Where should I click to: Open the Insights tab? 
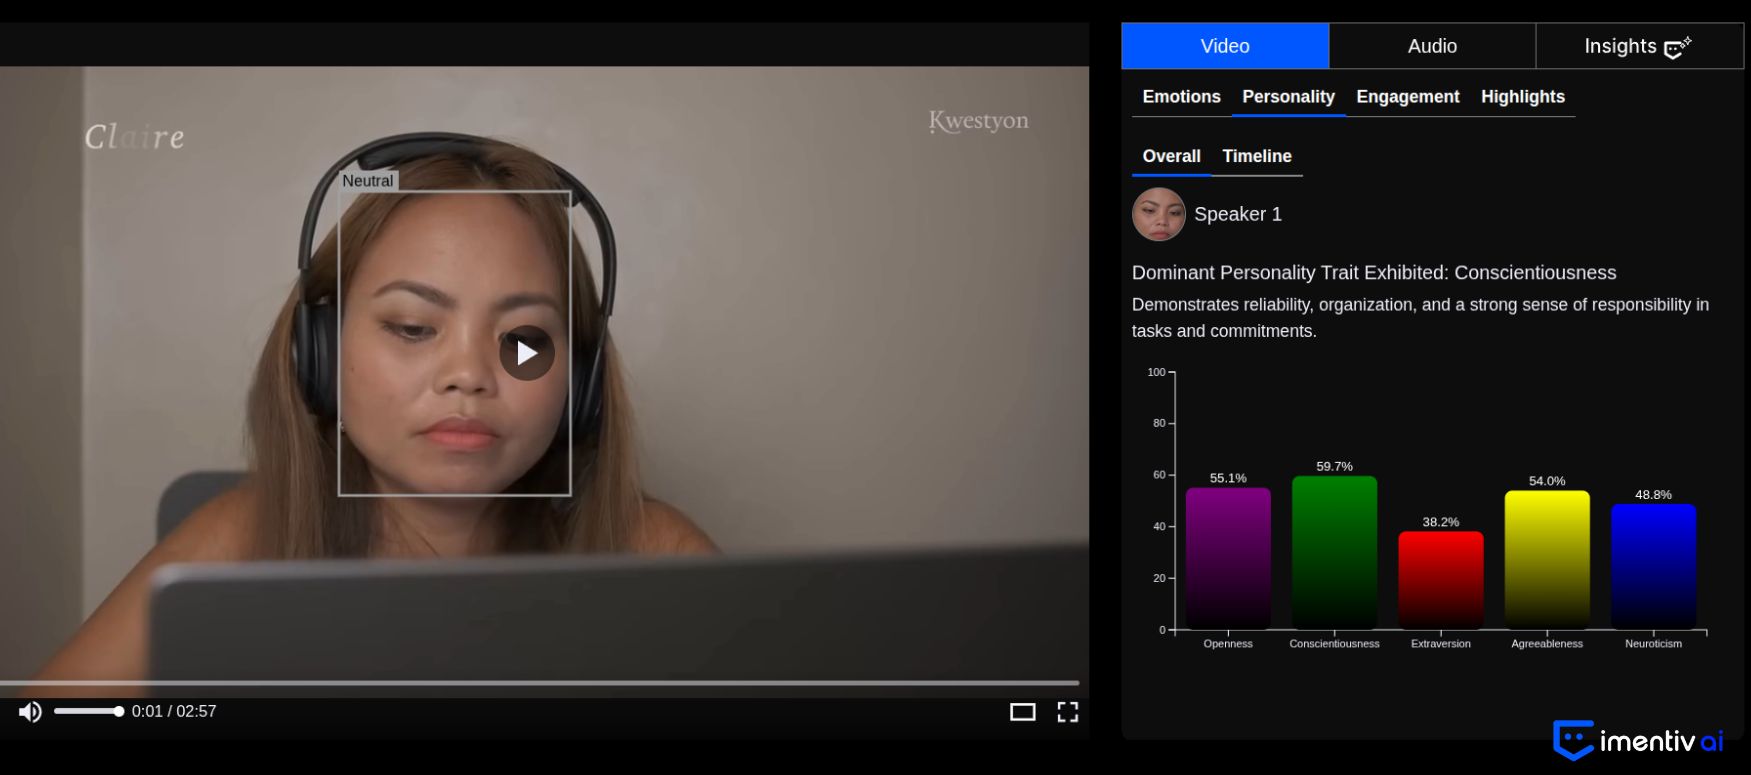pos(1620,46)
